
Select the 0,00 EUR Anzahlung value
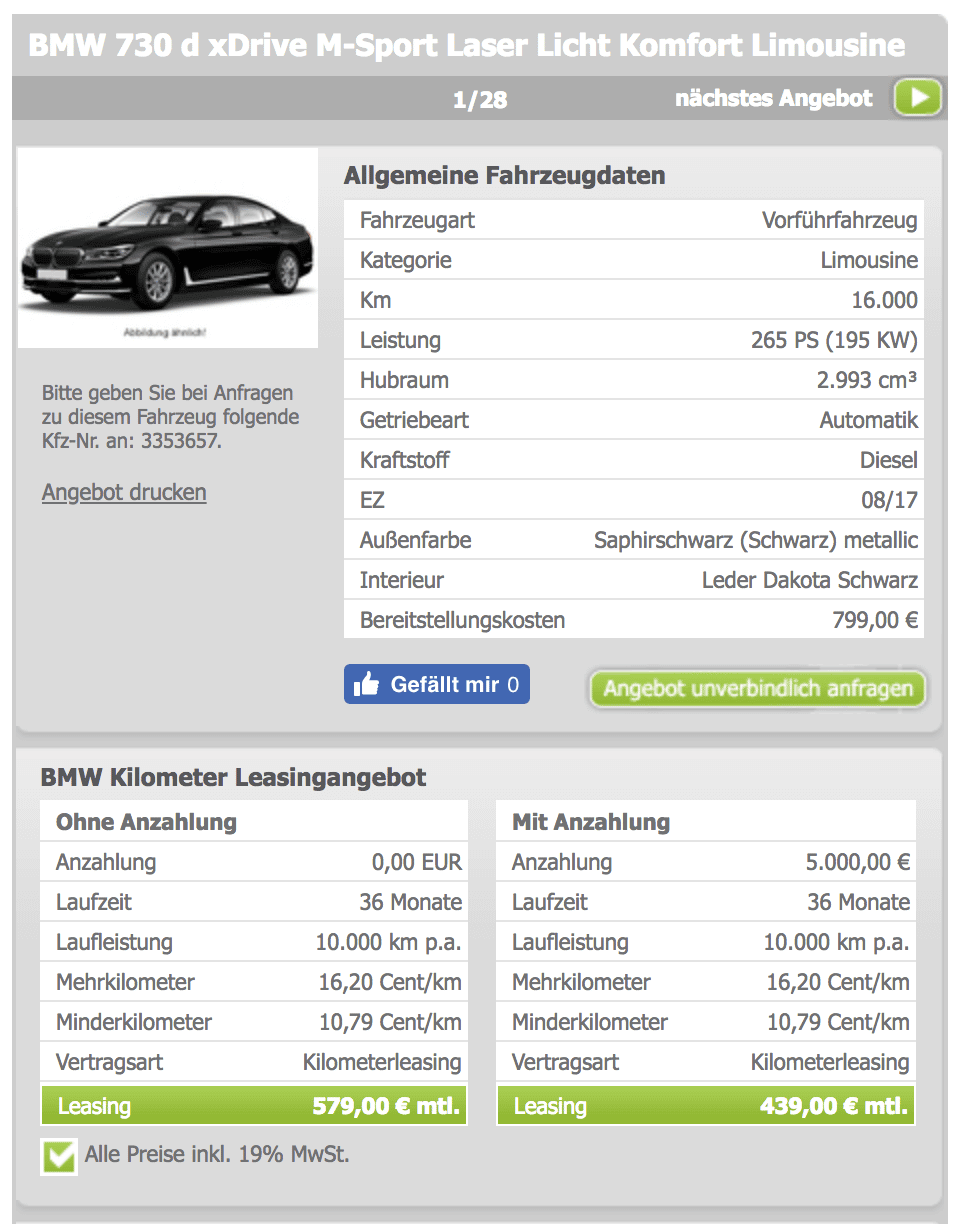tap(417, 862)
